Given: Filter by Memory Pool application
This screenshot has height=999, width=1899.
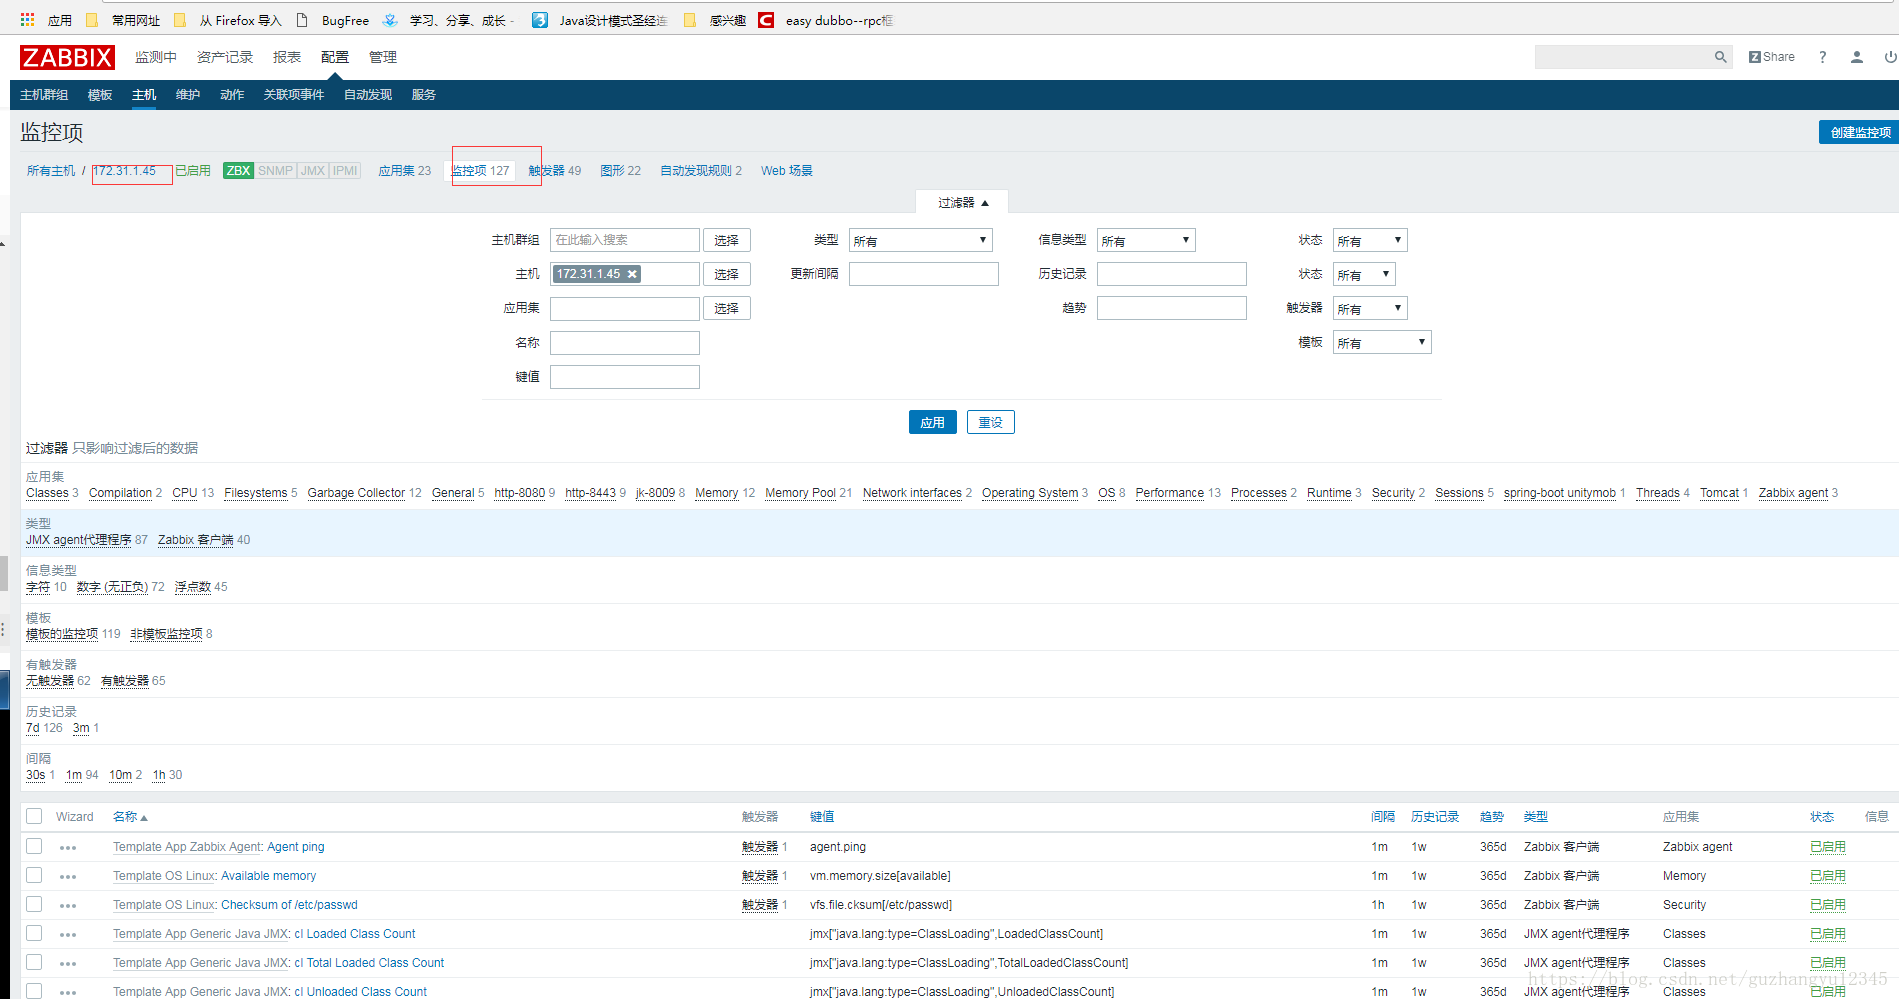Looking at the screenshot, I should point(801,493).
